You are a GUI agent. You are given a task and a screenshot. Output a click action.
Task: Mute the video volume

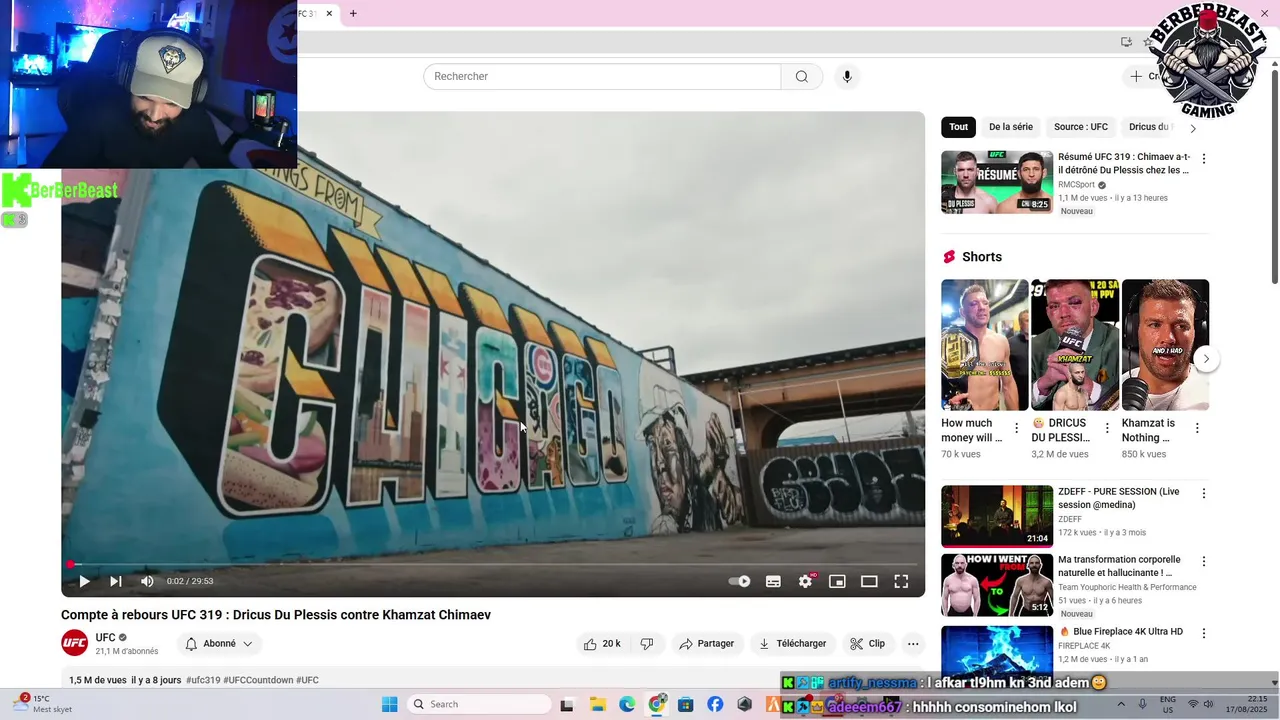click(147, 581)
